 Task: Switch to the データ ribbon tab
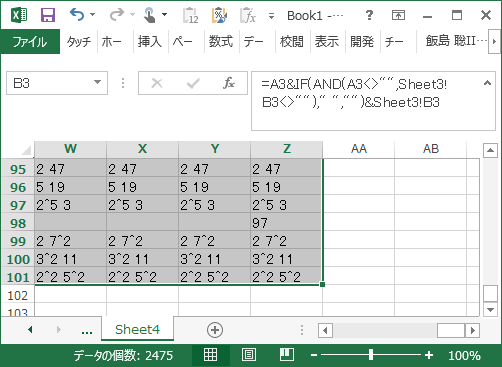coord(254,42)
